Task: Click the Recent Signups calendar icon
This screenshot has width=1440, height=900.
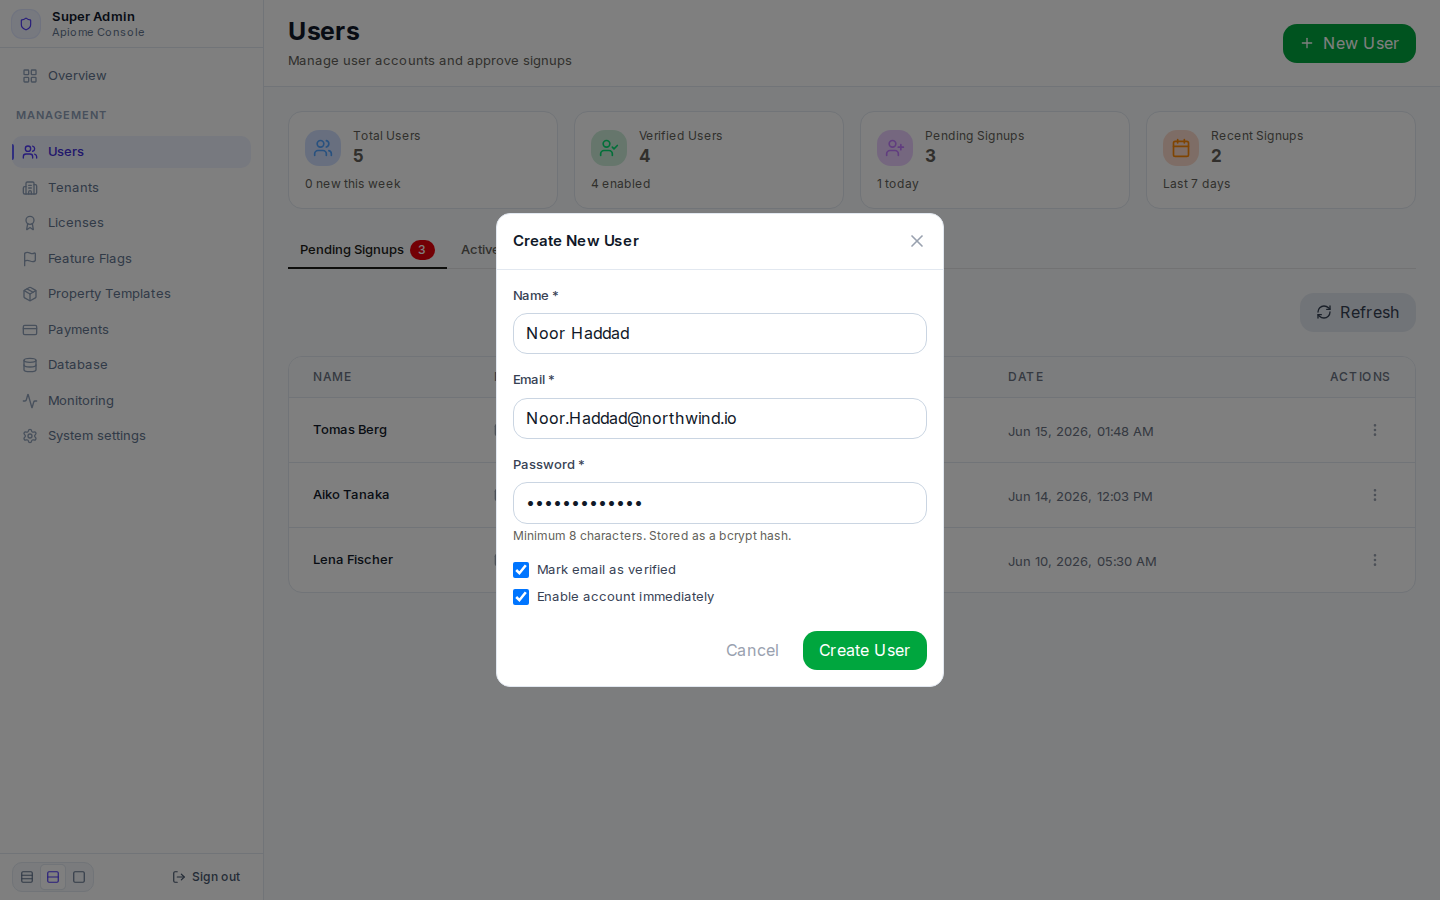Action: (1181, 148)
